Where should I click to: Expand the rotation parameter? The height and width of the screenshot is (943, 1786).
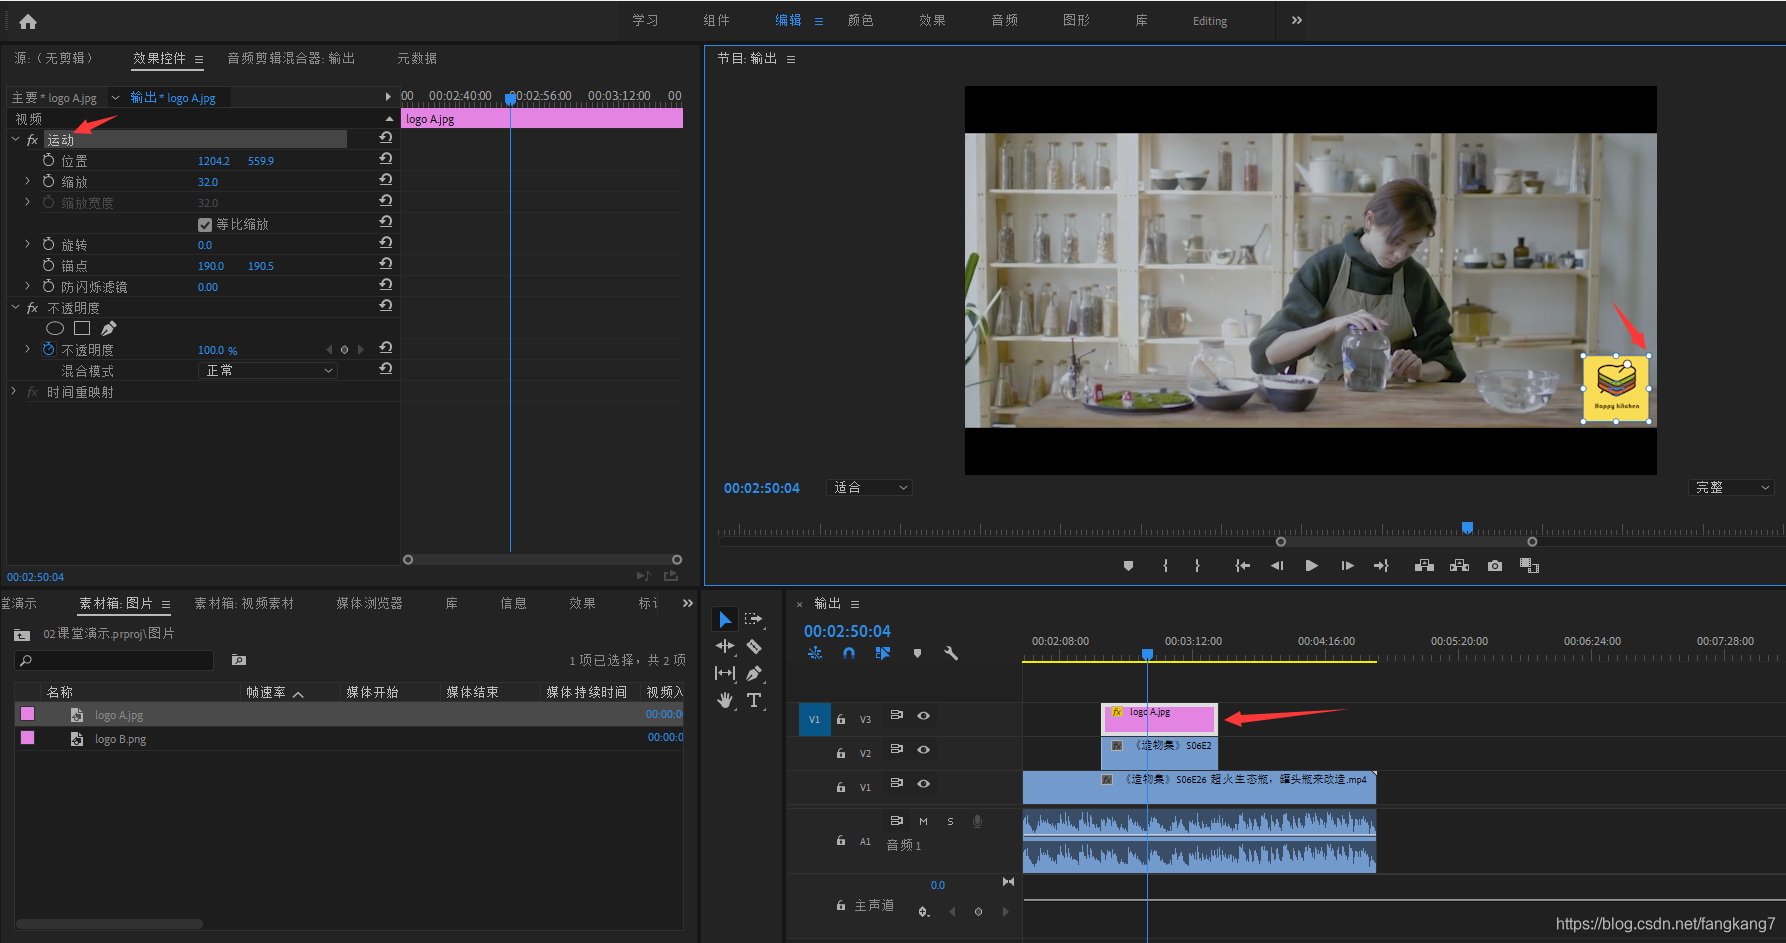click(x=27, y=244)
